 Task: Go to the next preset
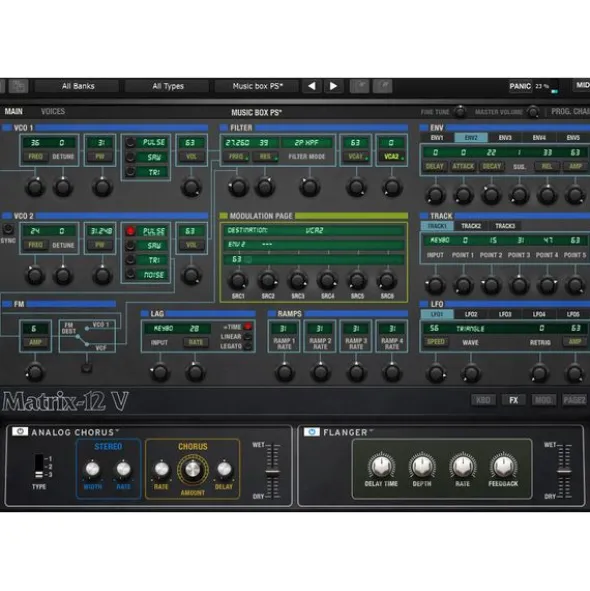333,86
